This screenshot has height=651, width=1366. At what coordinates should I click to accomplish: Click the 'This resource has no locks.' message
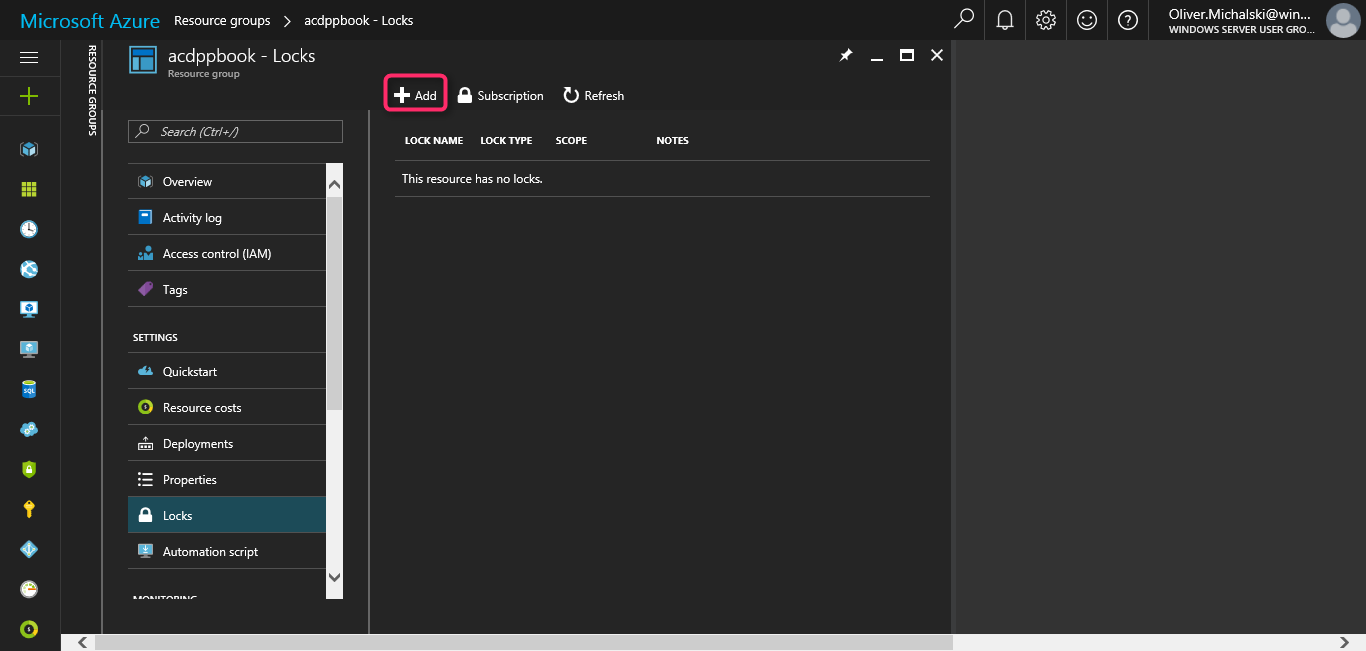click(472, 179)
